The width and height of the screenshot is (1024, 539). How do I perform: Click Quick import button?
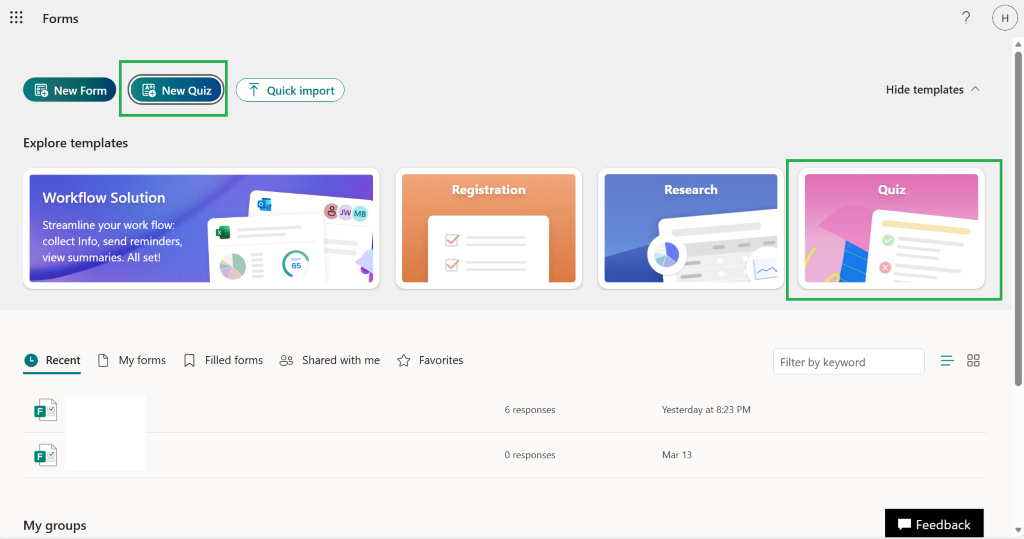pos(290,90)
